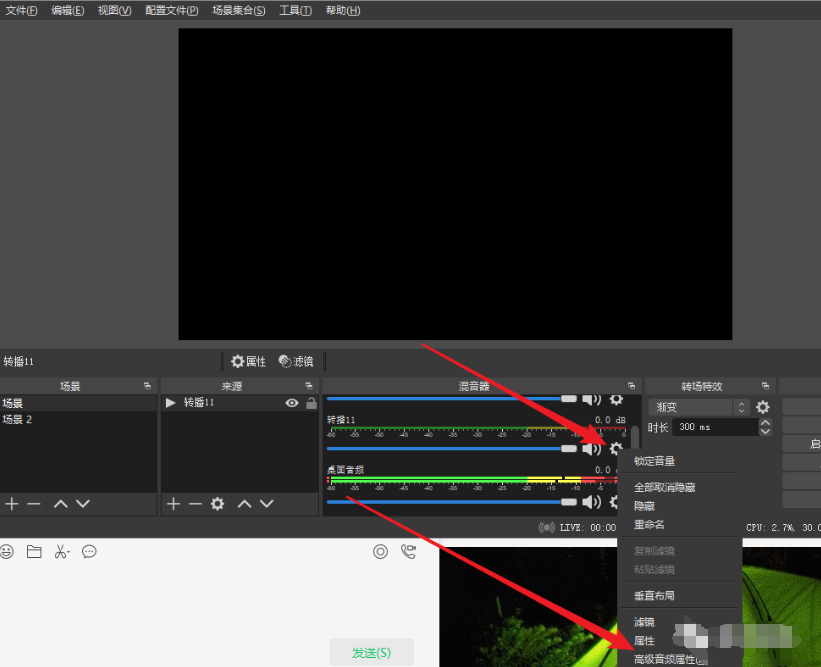
Task: Click the 属性 gear button above the panels
Action: 248,361
